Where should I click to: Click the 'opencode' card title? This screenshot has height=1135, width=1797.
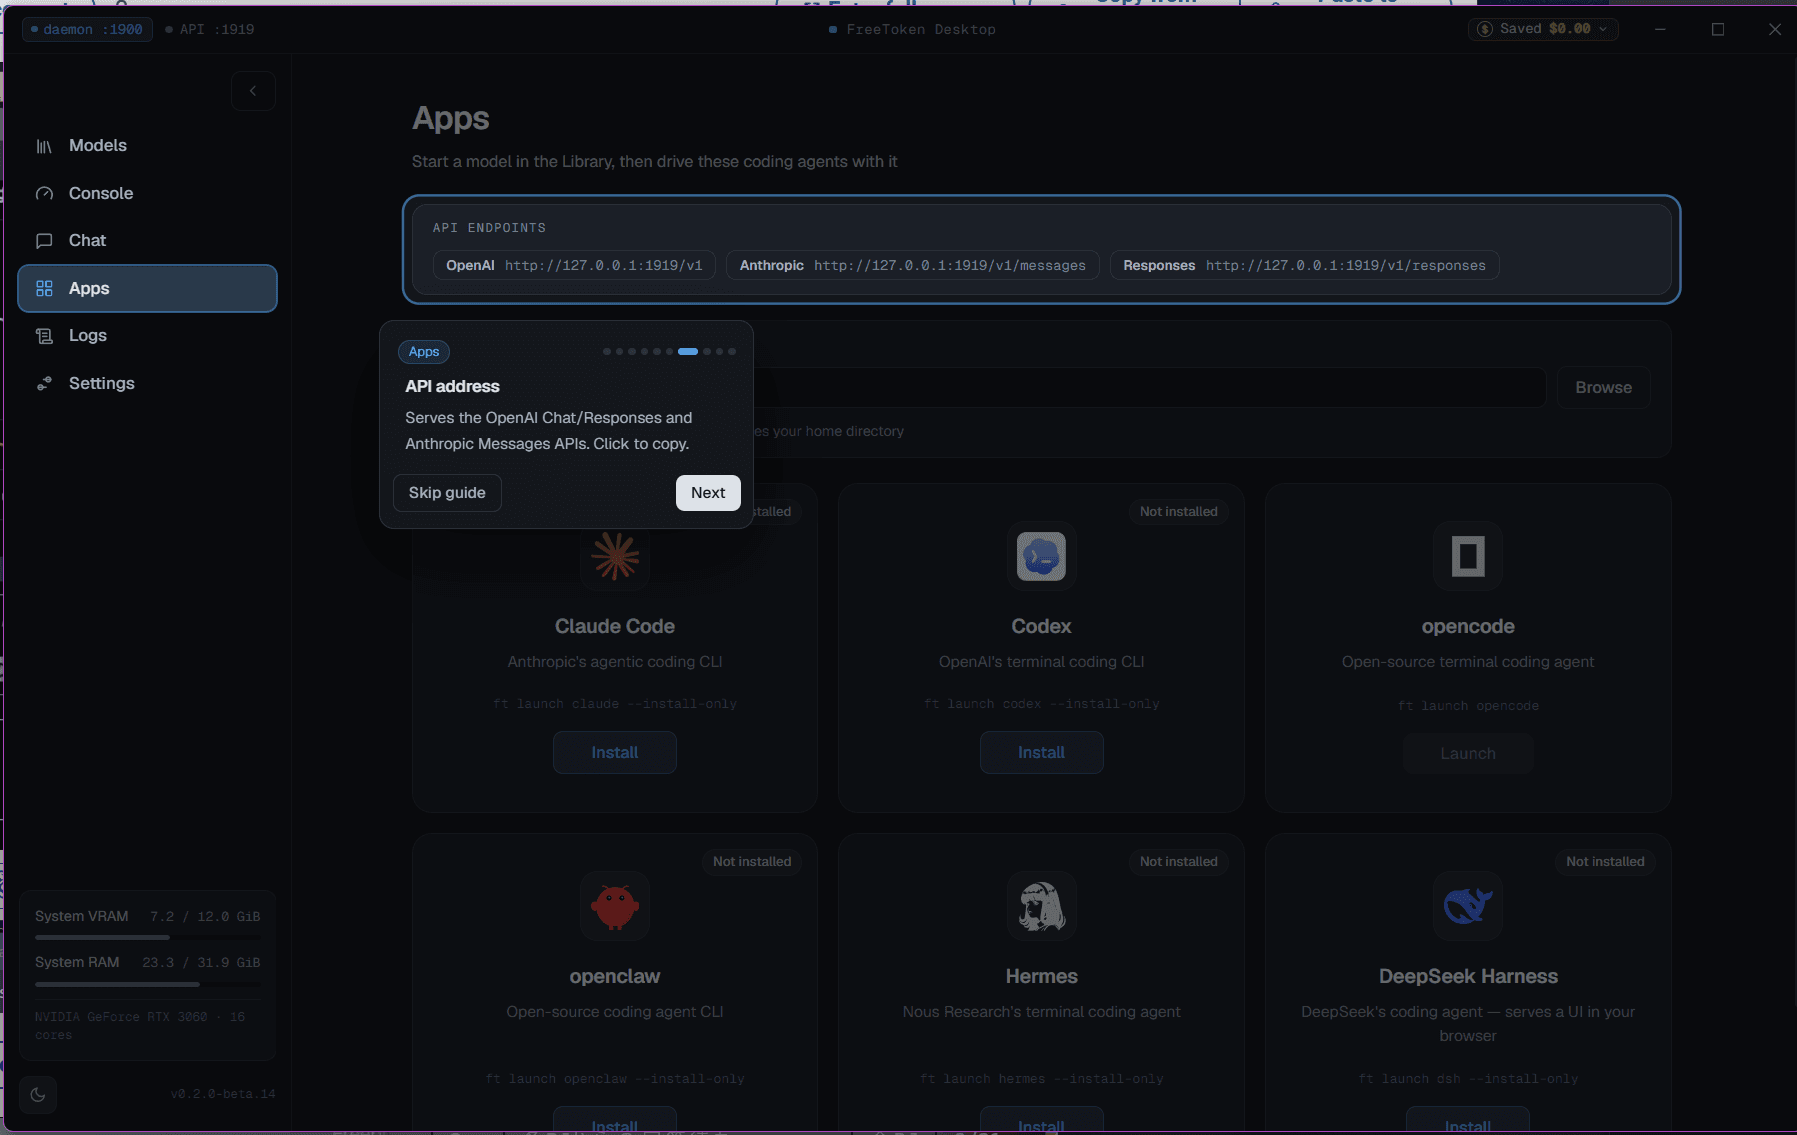coord(1468,626)
